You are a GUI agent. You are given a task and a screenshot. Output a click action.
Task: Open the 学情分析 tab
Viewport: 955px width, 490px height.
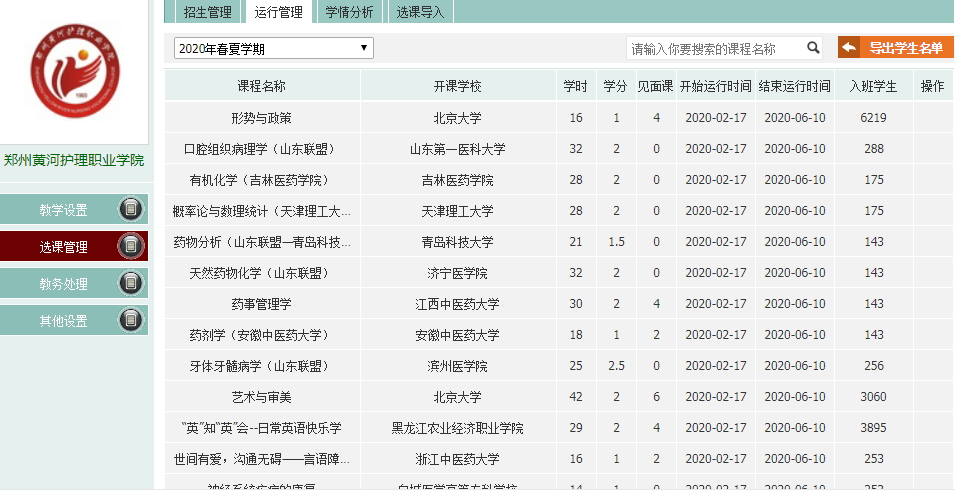click(349, 12)
